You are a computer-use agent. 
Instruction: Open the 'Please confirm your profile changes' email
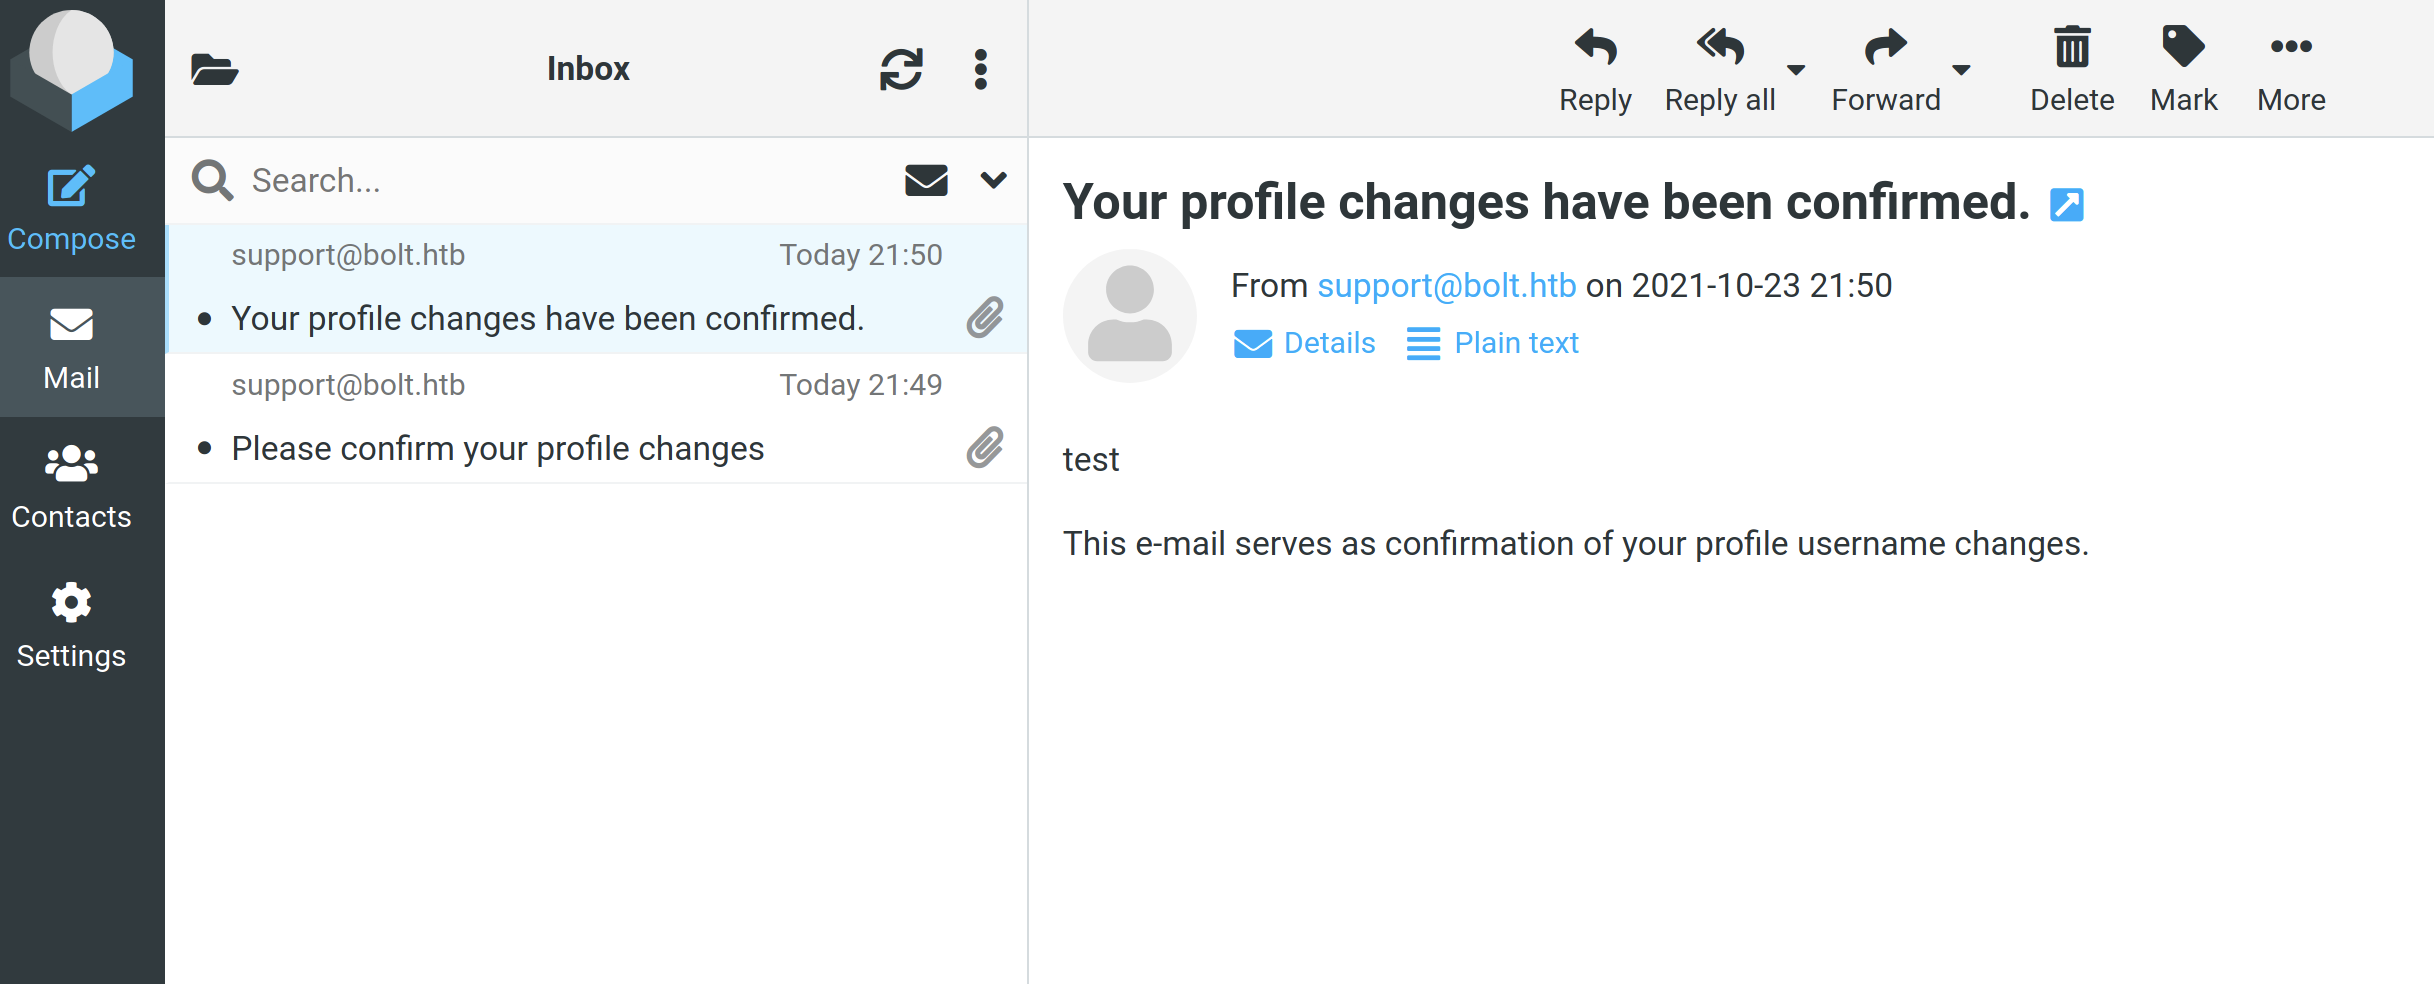tap(498, 448)
